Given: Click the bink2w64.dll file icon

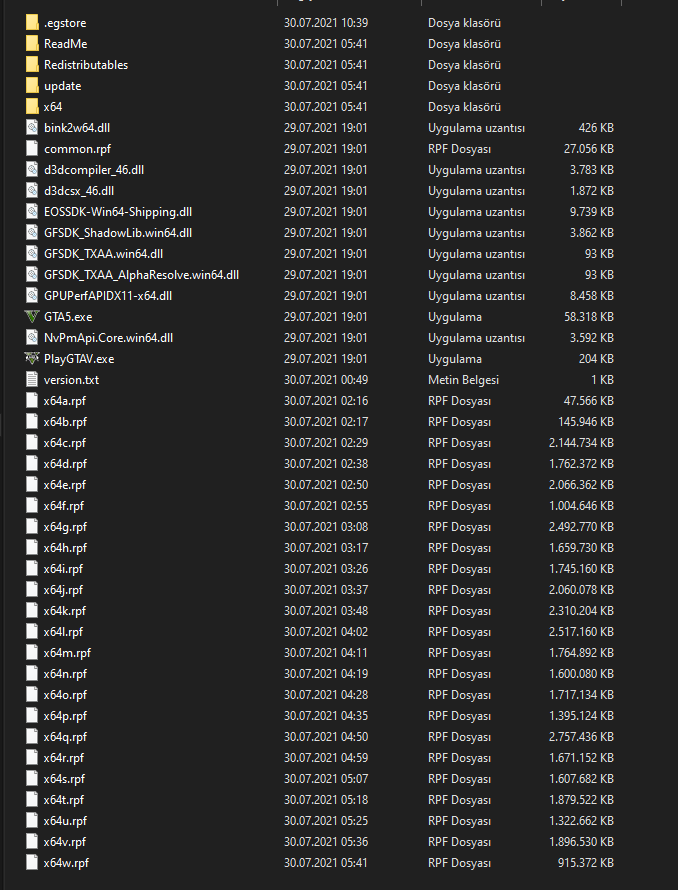Looking at the screenshot, I should pyautogui.click(x=32, y=128).
